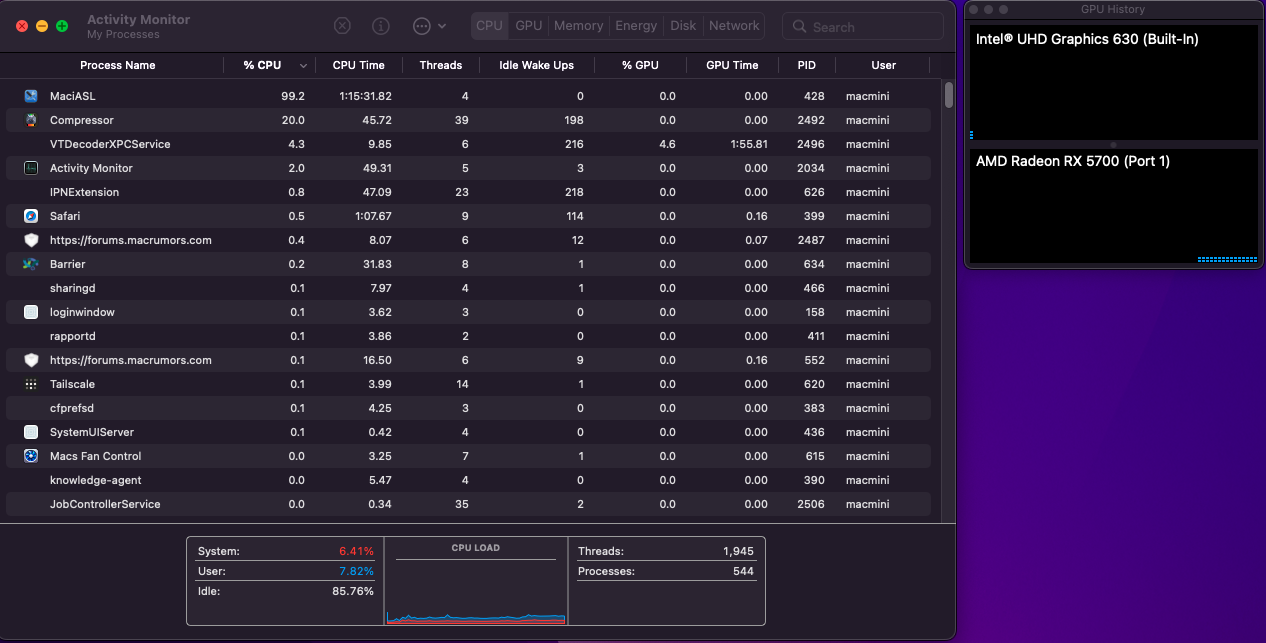Switch to the GPU tab
Viewport: 1266px width, 643px height.
[529, 26]
